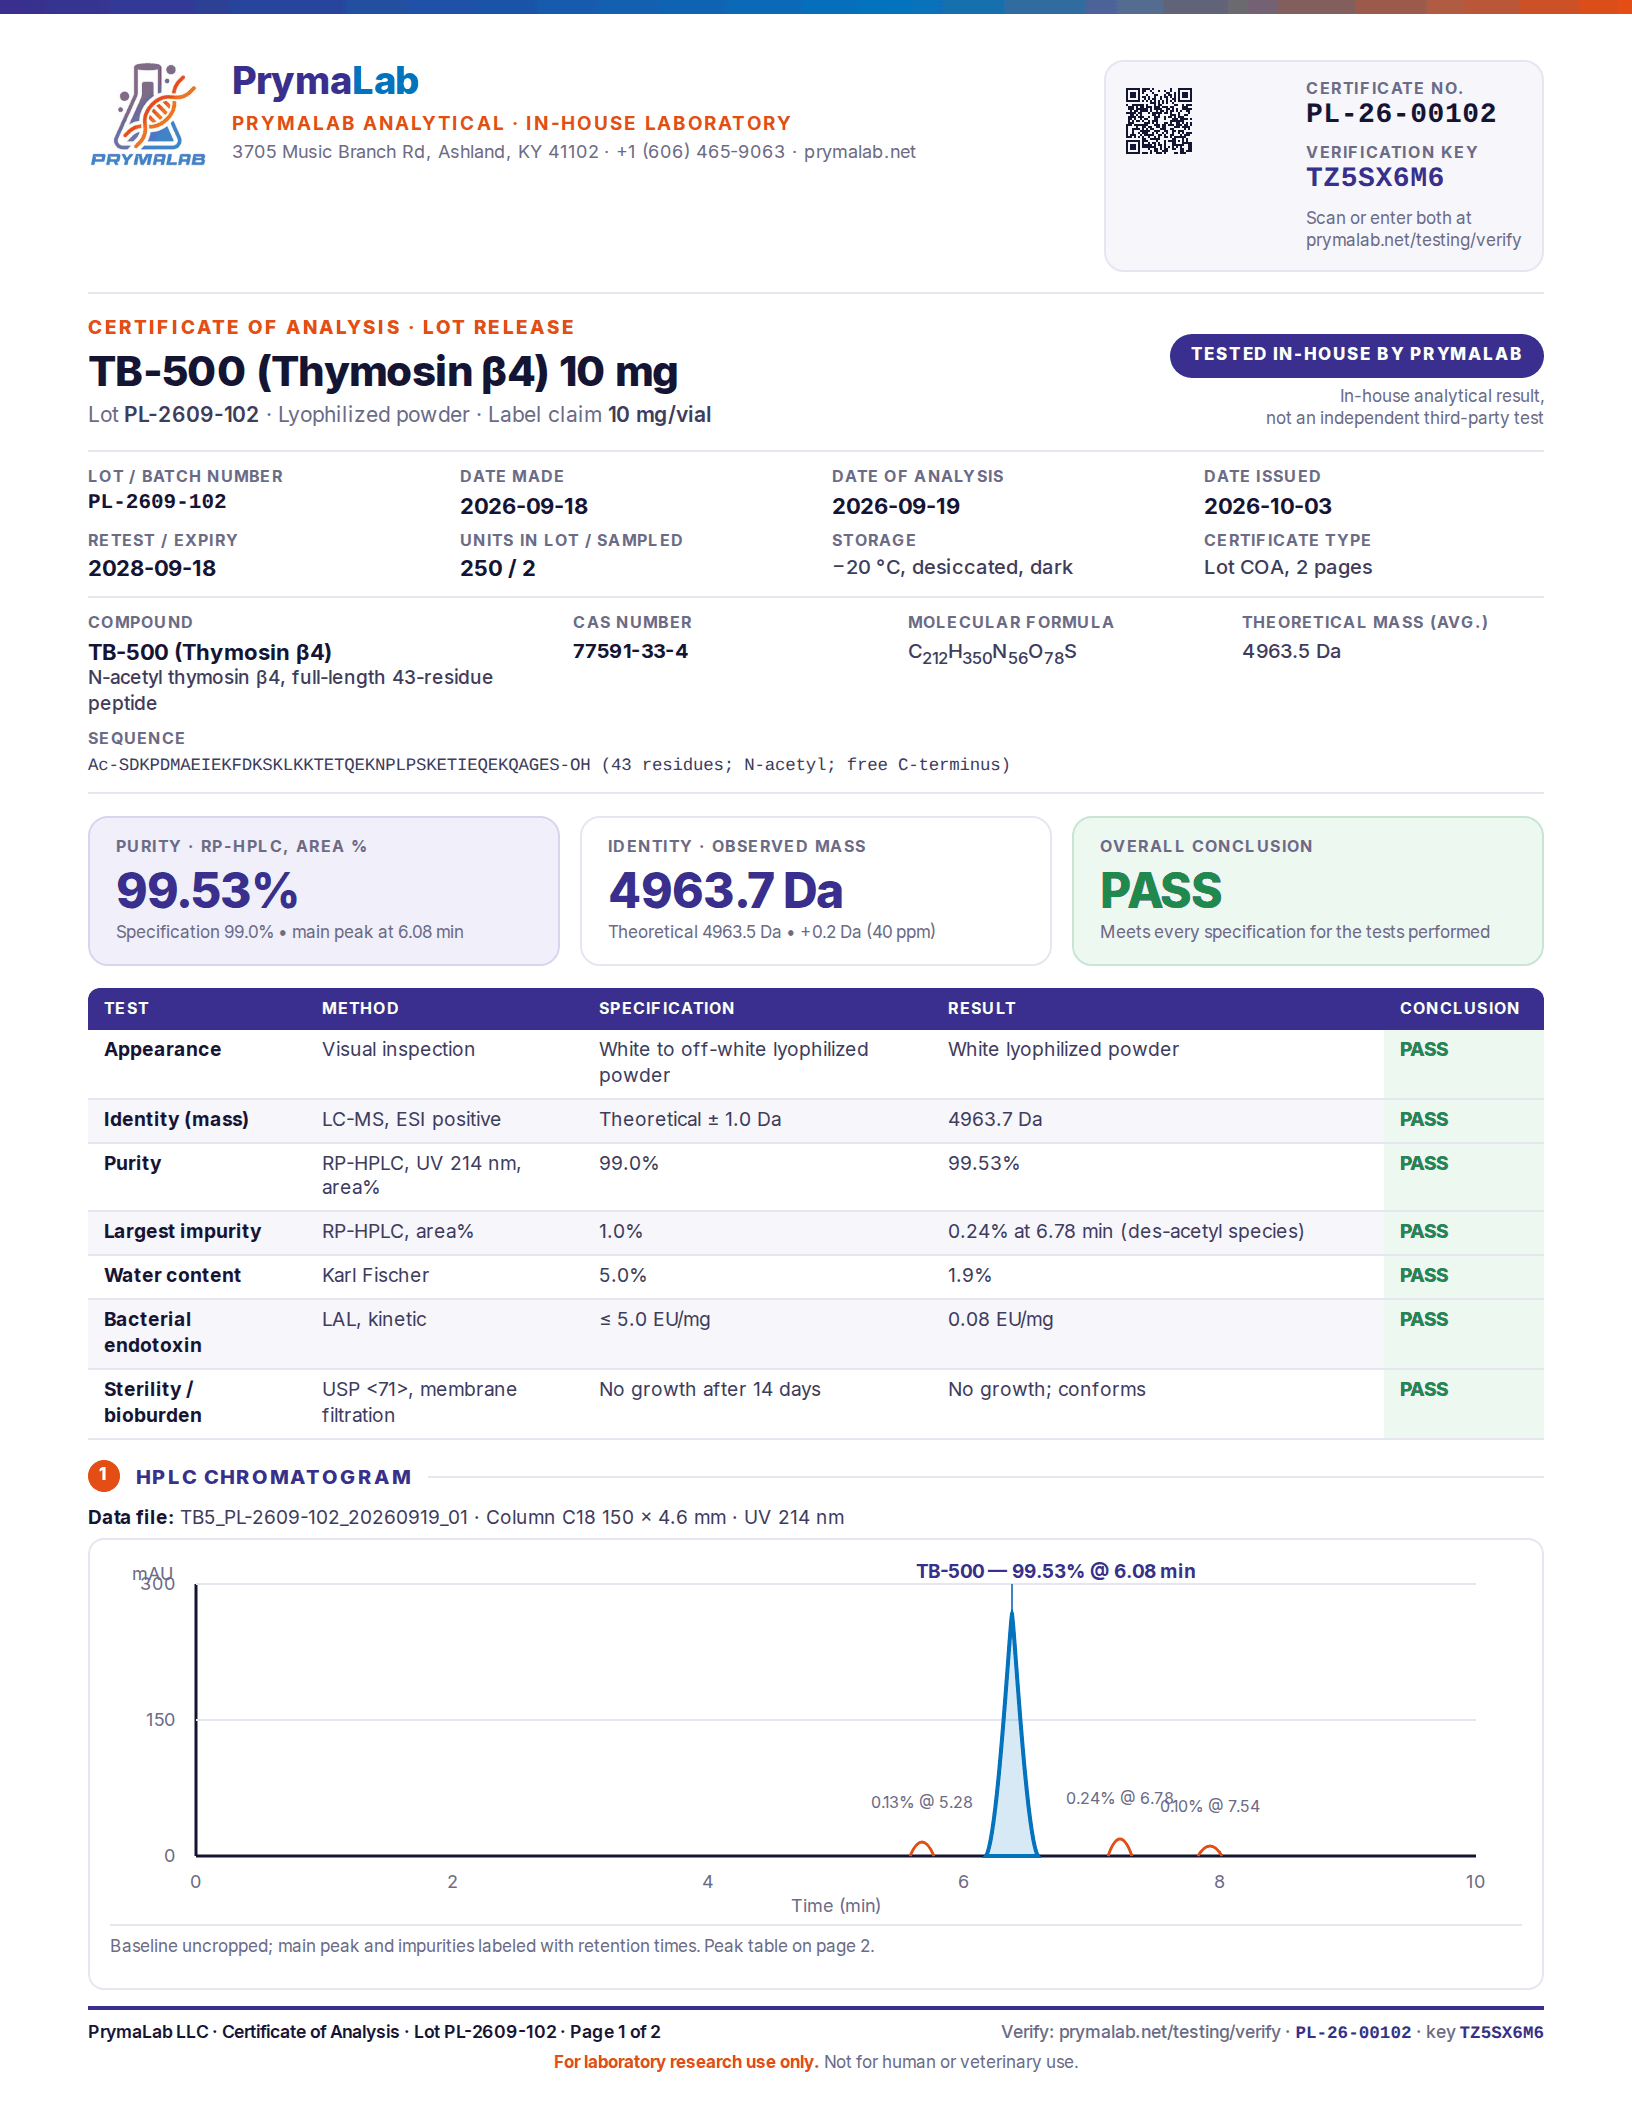
Task: Click the CAS number 77591-33-4
Action: pyautogui.click(x=630, y=651)
